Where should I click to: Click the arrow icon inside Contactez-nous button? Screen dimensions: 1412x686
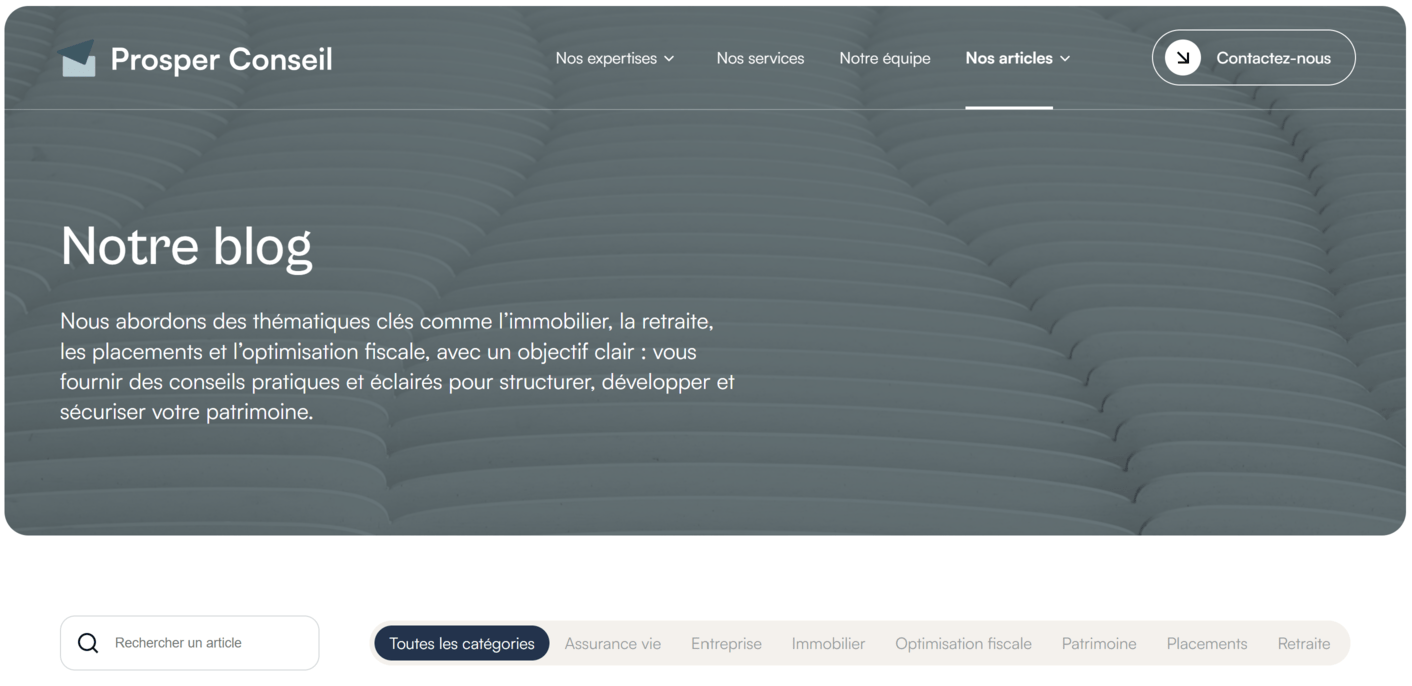pos(1182,57)
